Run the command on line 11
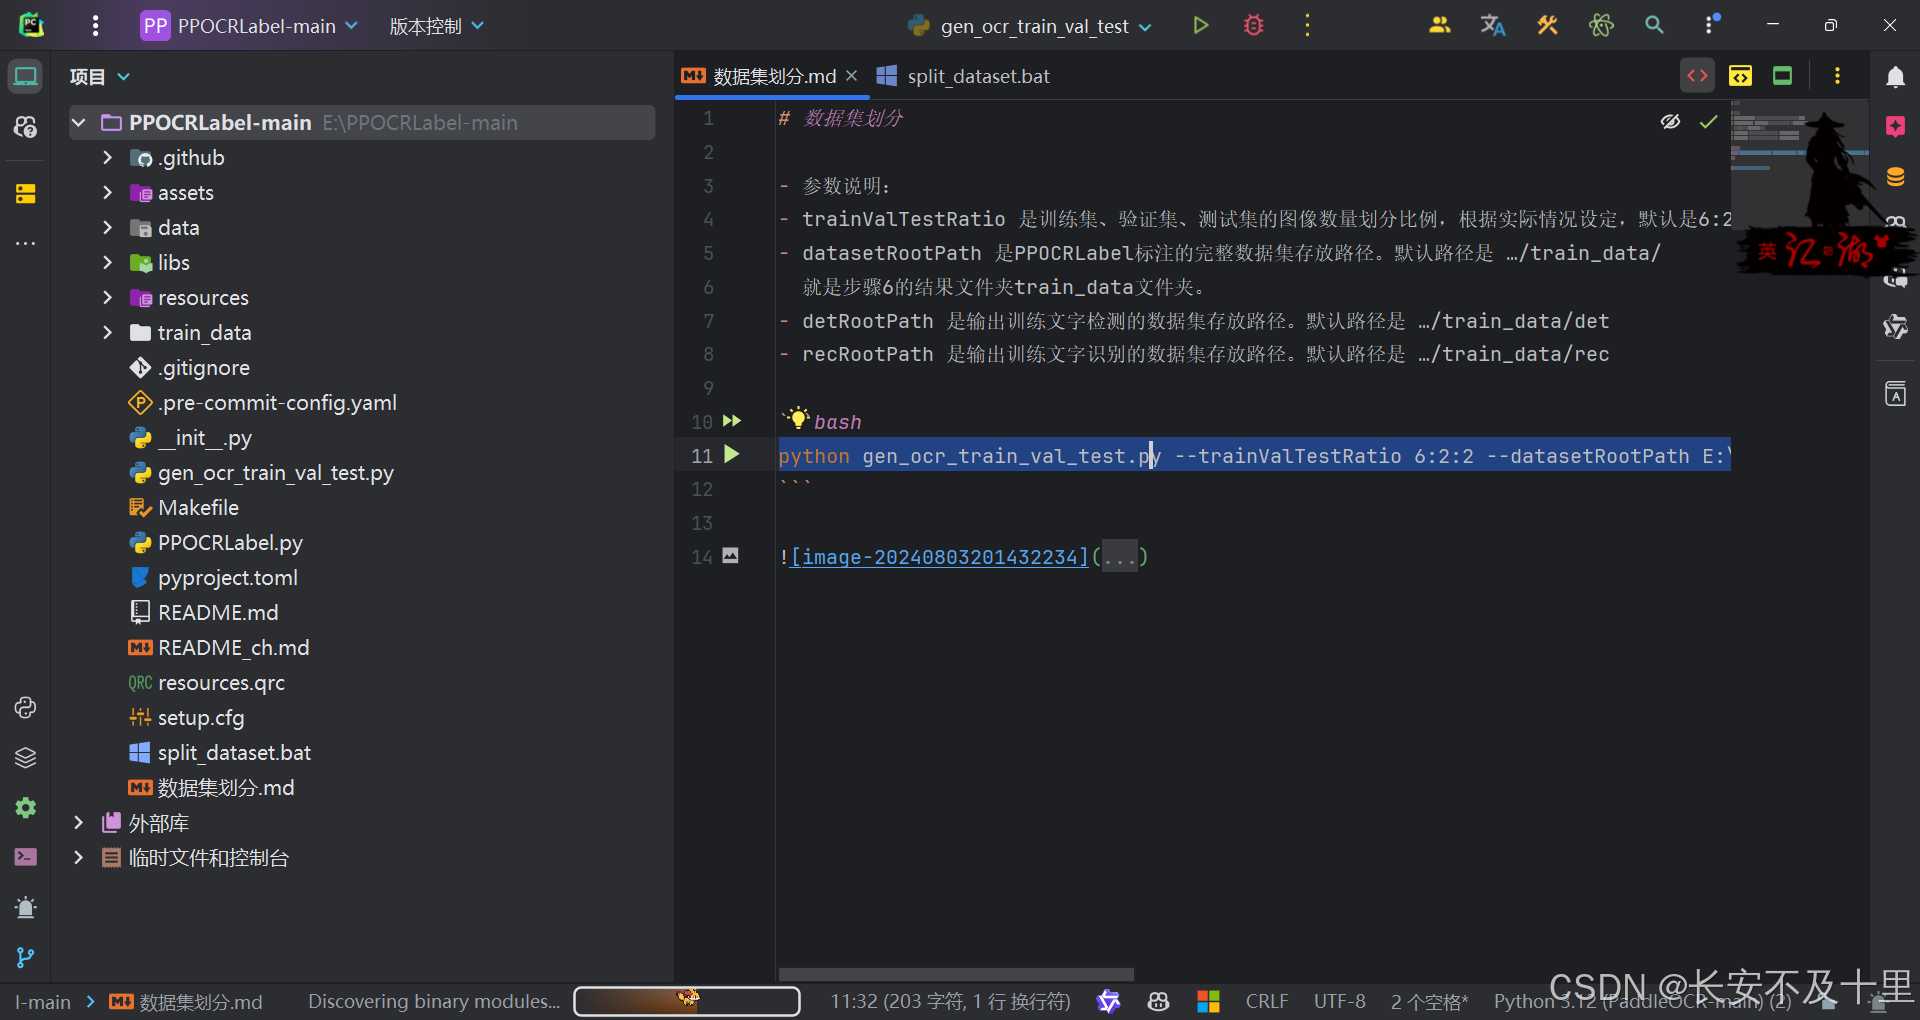The image size is (1920, 1020). coord(732,455)
